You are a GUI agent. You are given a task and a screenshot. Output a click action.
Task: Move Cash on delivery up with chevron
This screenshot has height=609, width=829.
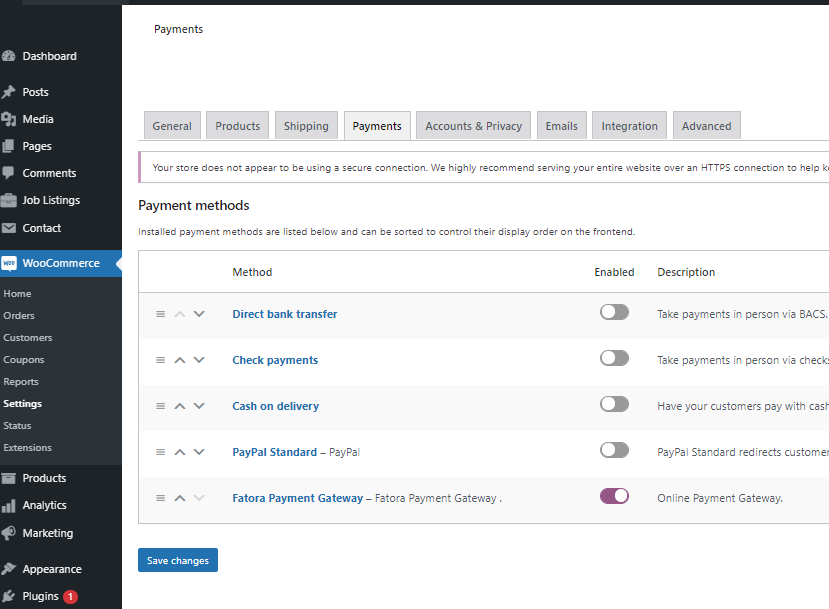180,406
